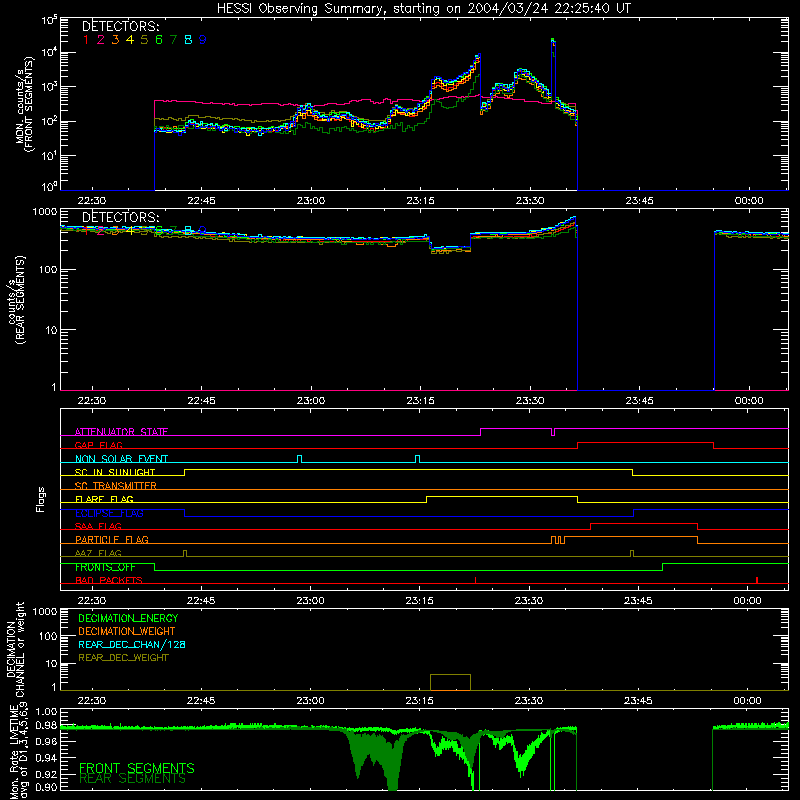Select the MON. counts/s (FRONT SEGMENTS) axis title
Viewport: 800px width, 800px height.
pyautogui.click(x=24, y=104)
